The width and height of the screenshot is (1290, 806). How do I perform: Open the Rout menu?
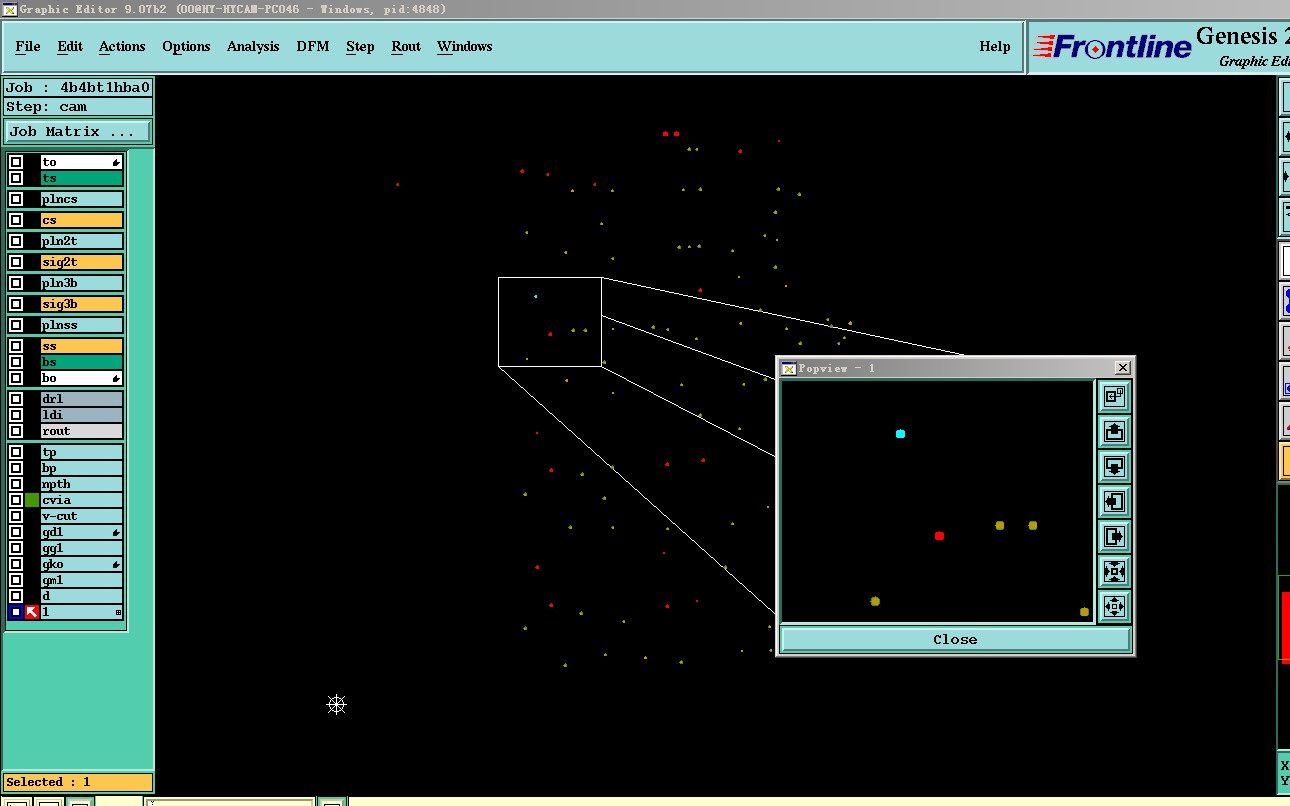click(x=406, y=46)
